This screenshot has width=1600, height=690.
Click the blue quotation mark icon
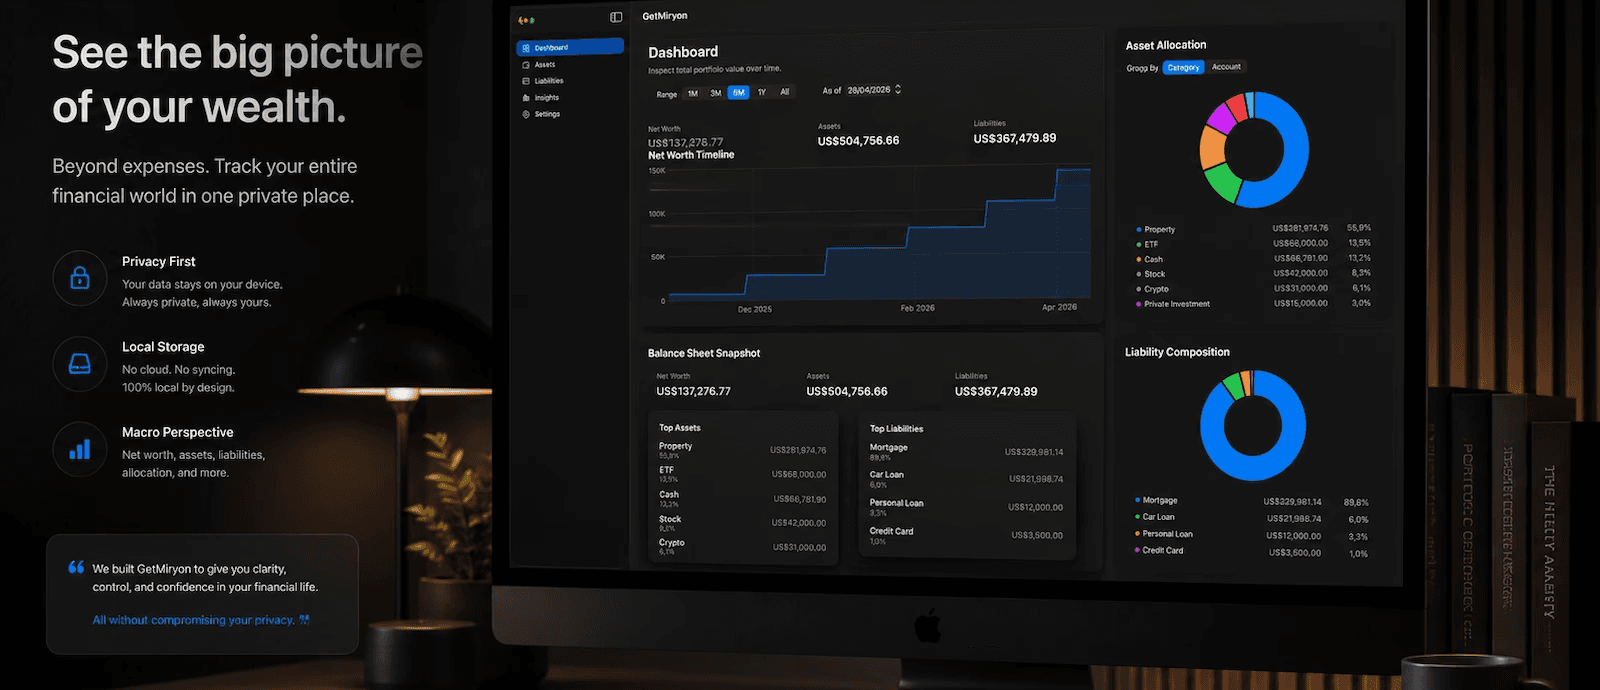[76, 567]
